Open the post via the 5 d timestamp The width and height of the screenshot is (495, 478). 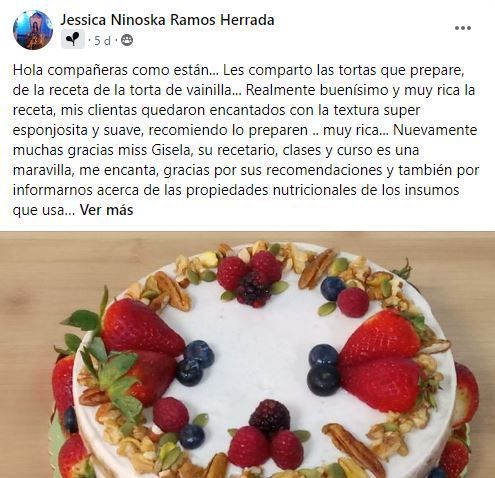102,41
